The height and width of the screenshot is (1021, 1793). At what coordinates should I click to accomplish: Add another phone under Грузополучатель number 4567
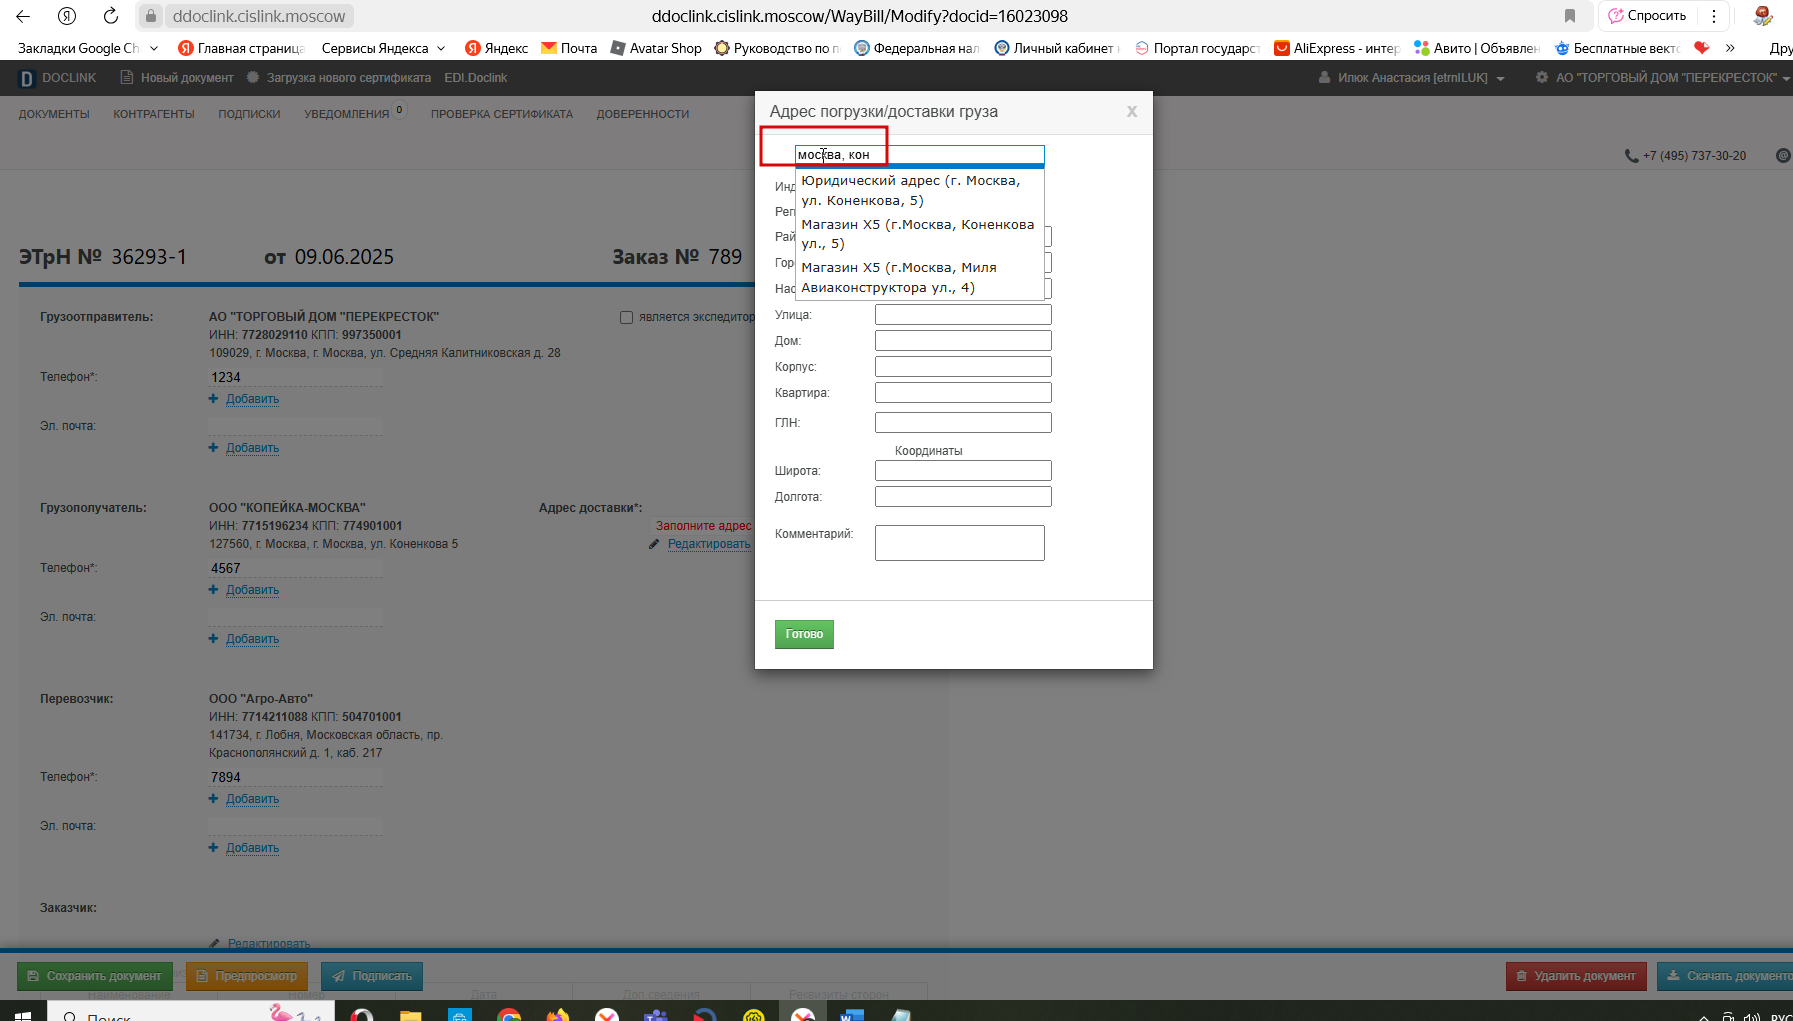coord(252,590)
